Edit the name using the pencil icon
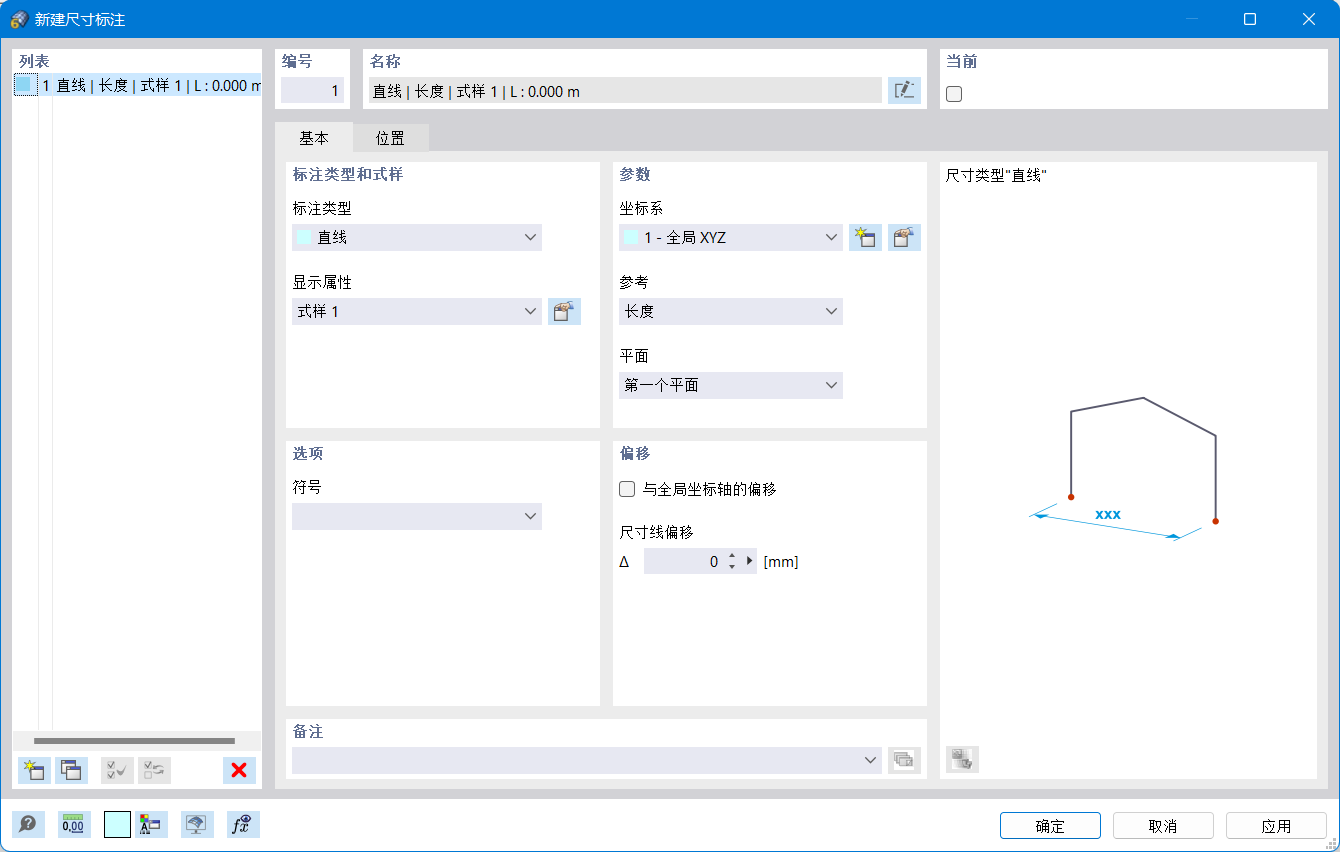Image resolution: width=1340 pixels, height=852 pixels. point(904,90)
